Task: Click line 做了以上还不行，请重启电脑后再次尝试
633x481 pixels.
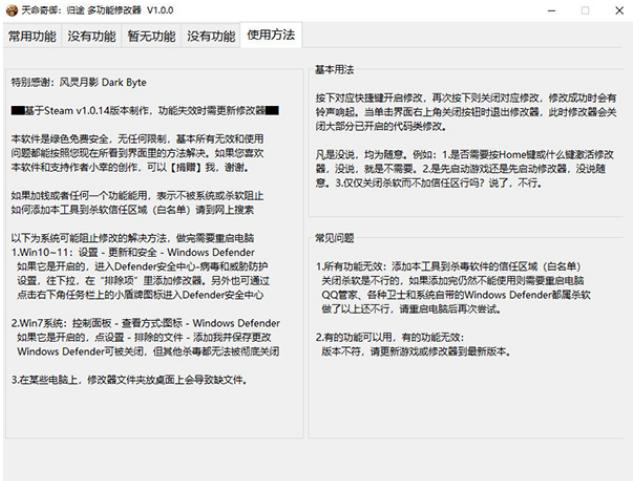Action: [411, 309]
